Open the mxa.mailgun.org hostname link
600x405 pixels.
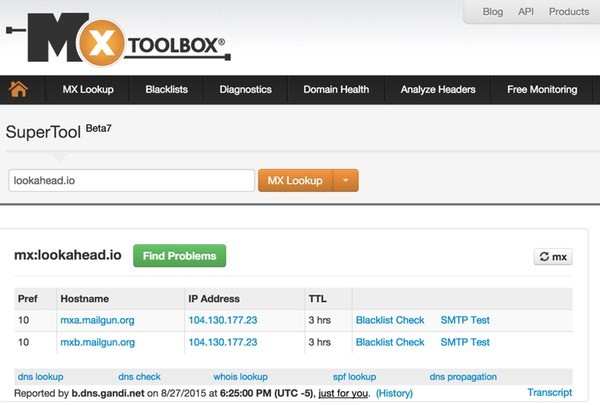pos(97,320)
